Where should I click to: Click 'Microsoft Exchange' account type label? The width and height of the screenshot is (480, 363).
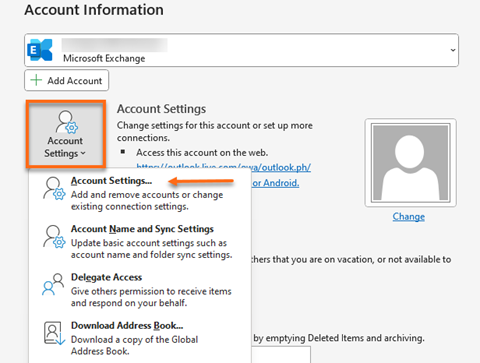coord(104,58)
